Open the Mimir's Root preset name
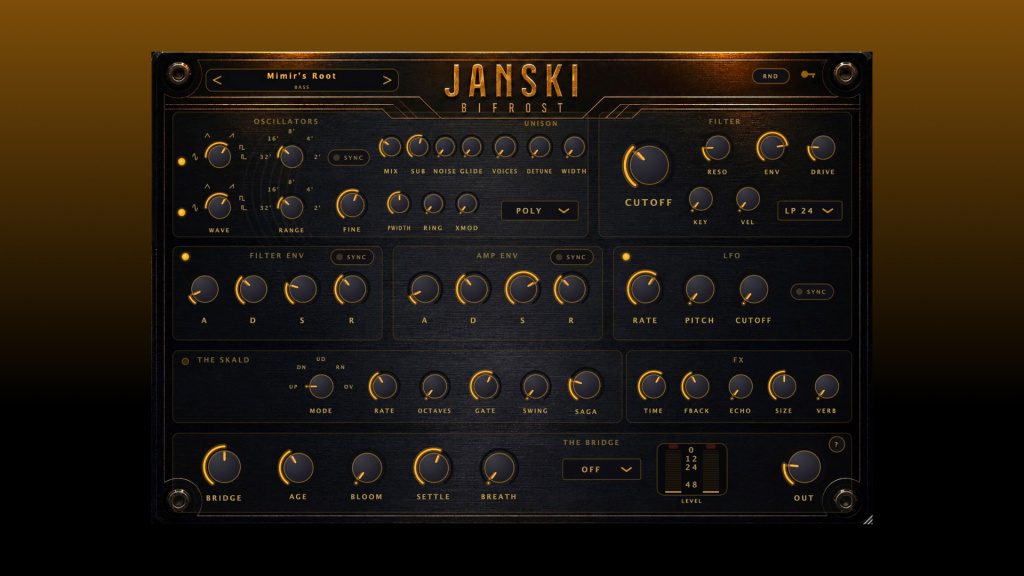This screenshot has width=1024, height=576. 302,76
